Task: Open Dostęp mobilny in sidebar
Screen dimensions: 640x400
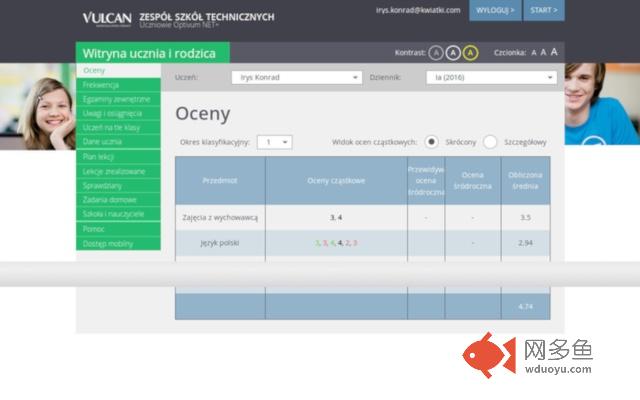Action: point(118,244)
